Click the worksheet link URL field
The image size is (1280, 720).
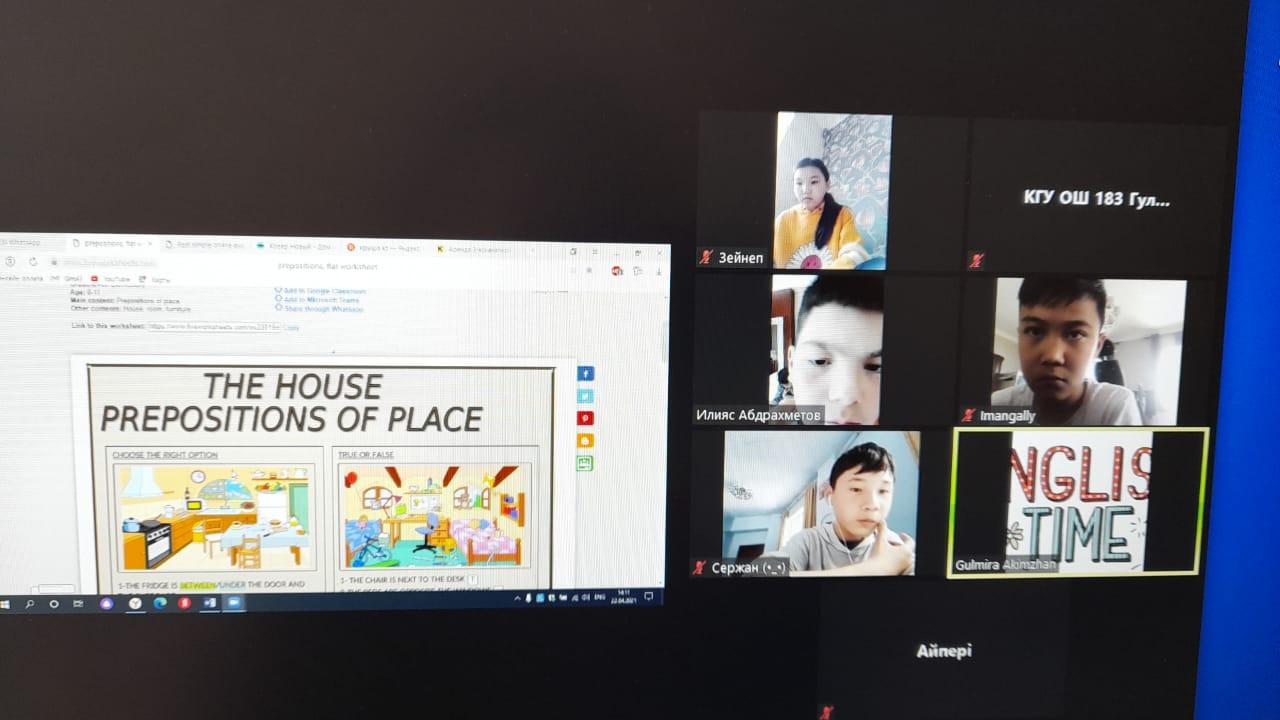[214, 326]
